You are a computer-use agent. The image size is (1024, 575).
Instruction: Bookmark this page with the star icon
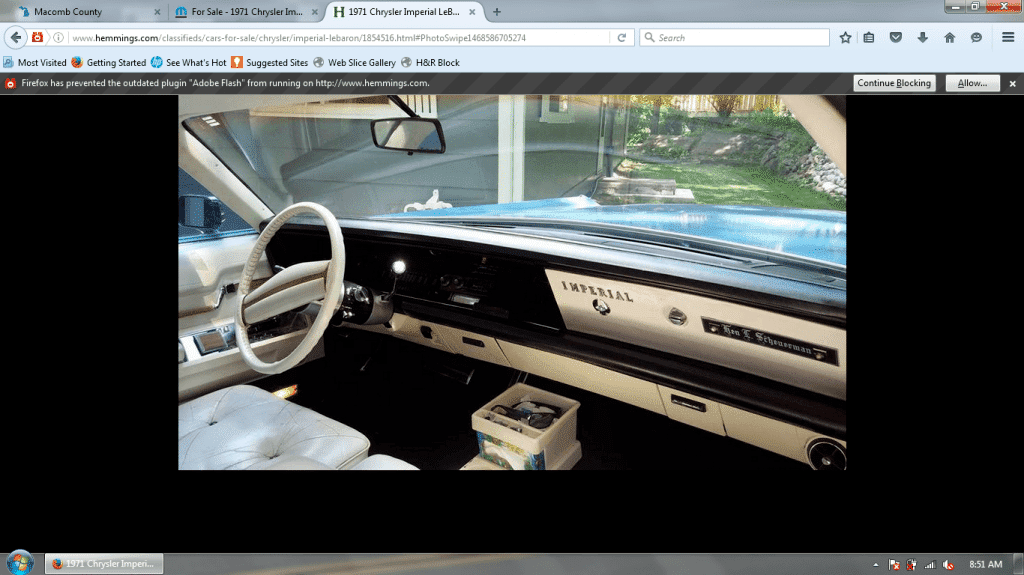845,37
